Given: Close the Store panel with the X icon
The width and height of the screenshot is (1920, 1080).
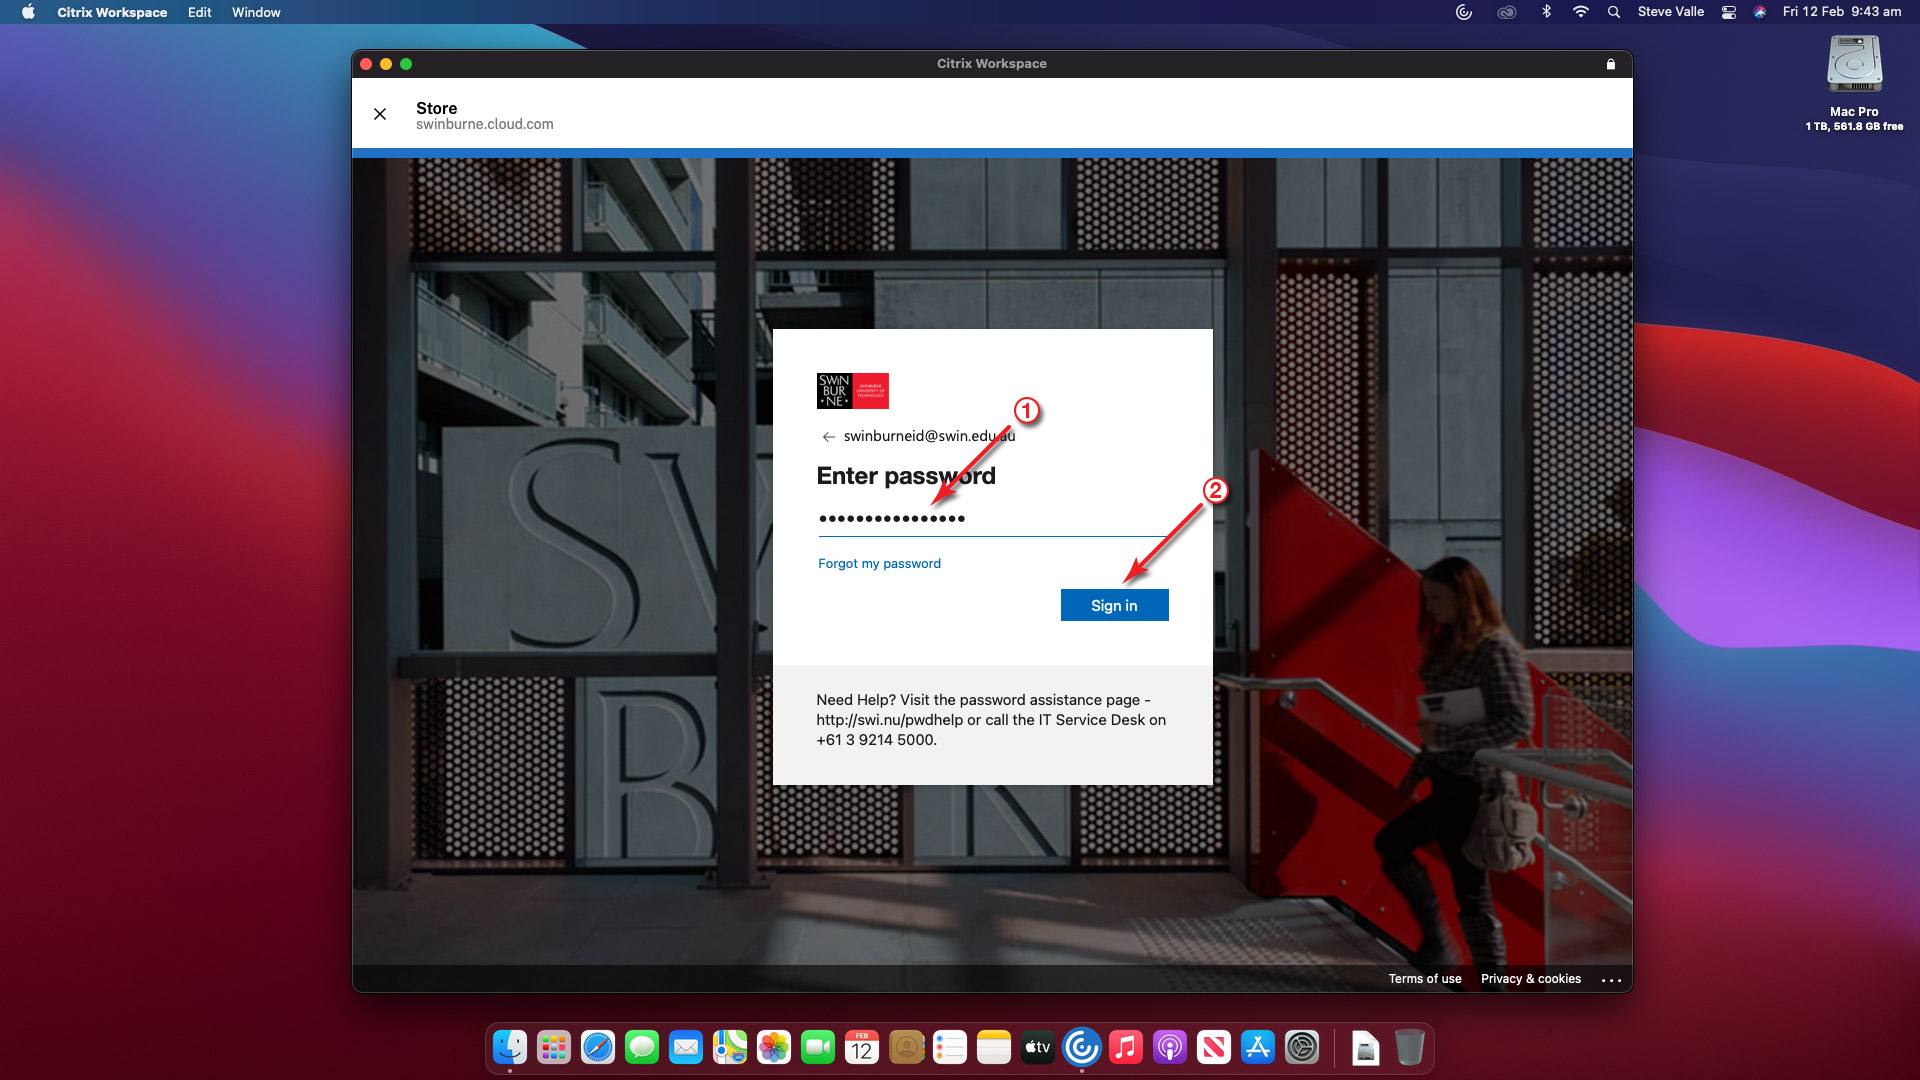Looking at the screenshot, I should [x=380, y=114].
